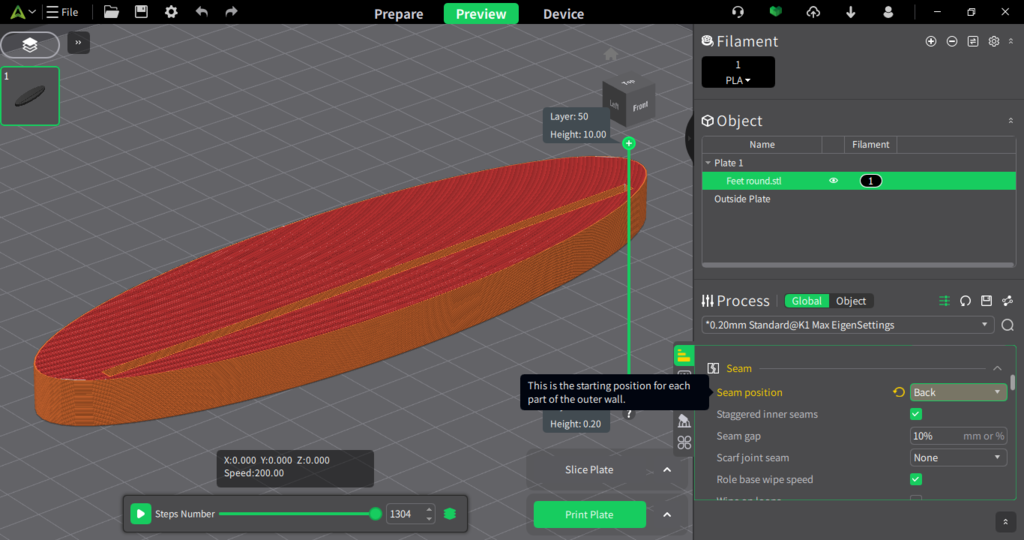Screen dimensions: 1024x540
Task: Click Print Plate button
Action: (589, 515)
